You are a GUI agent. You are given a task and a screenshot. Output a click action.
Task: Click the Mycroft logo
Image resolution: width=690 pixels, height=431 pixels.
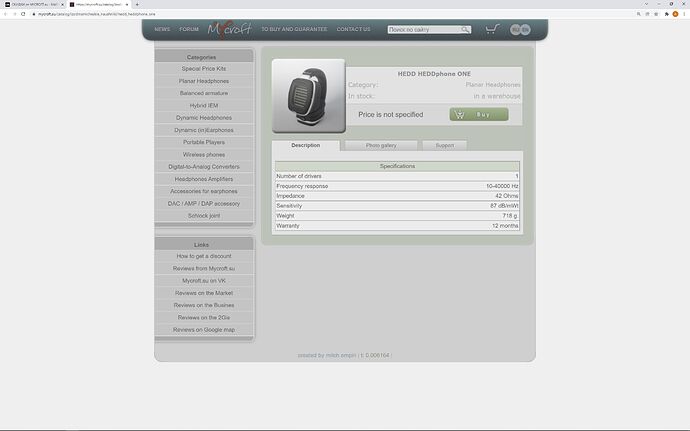[x=229, y=29]
